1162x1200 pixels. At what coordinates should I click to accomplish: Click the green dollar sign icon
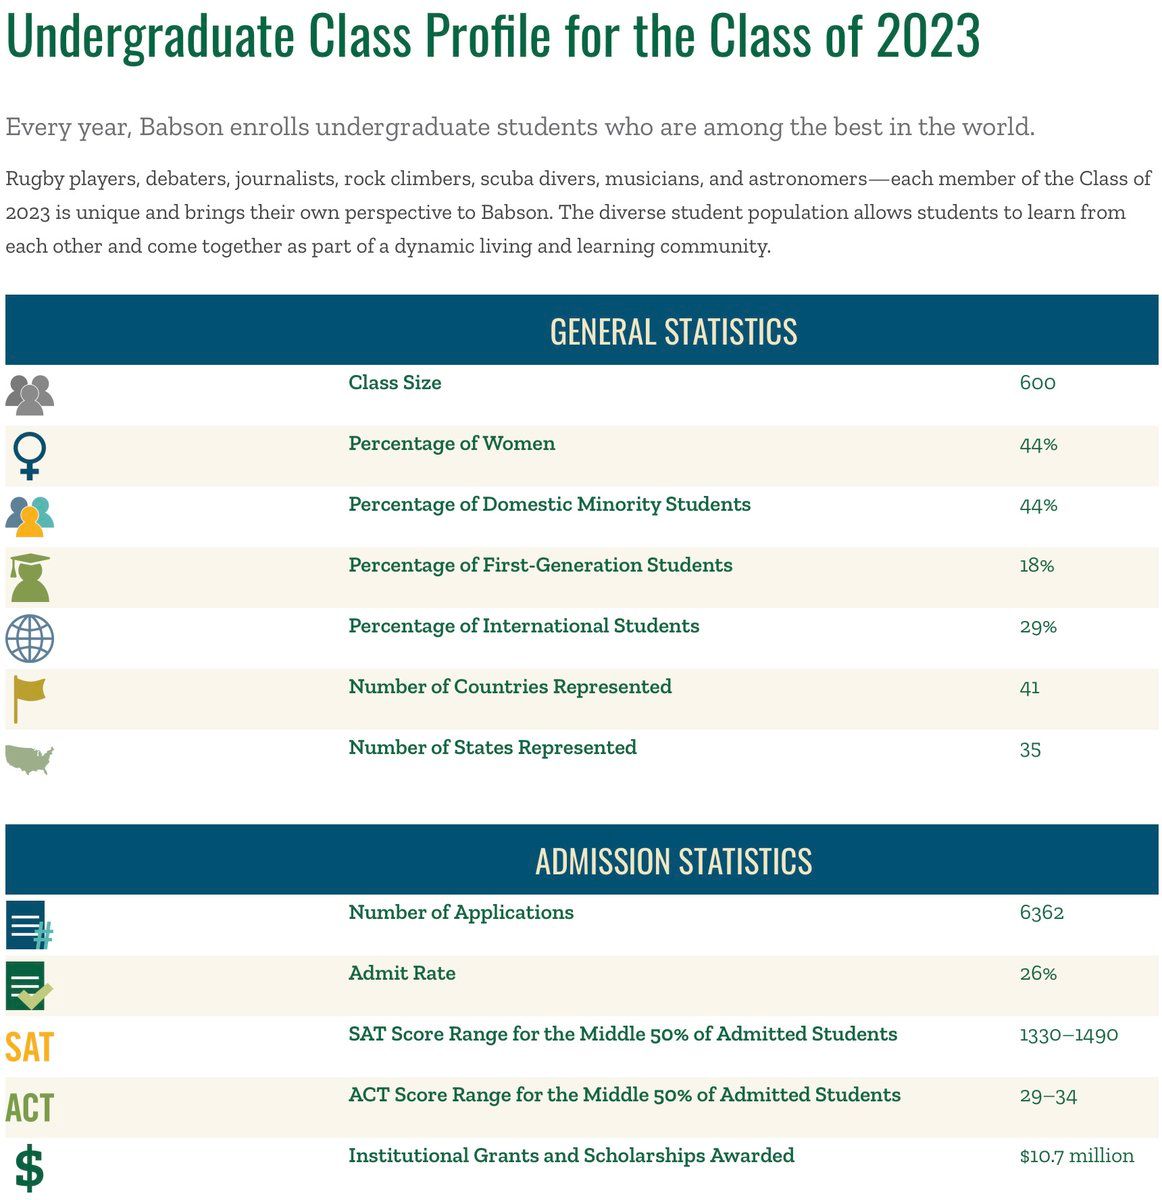click(30, 1169)
